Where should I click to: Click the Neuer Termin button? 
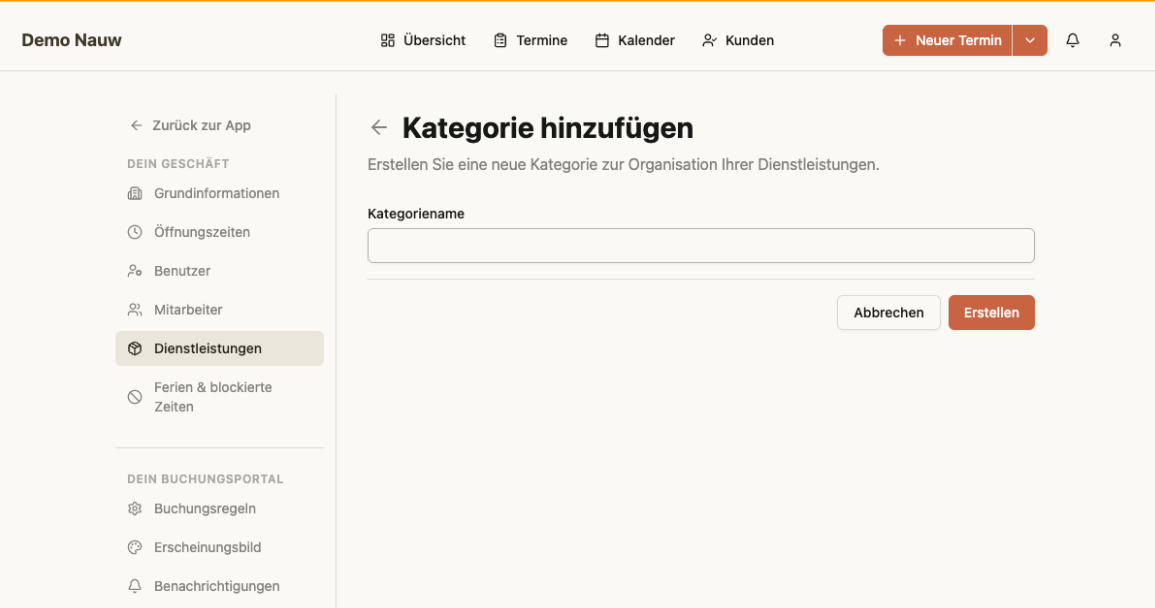coord(948,41)
